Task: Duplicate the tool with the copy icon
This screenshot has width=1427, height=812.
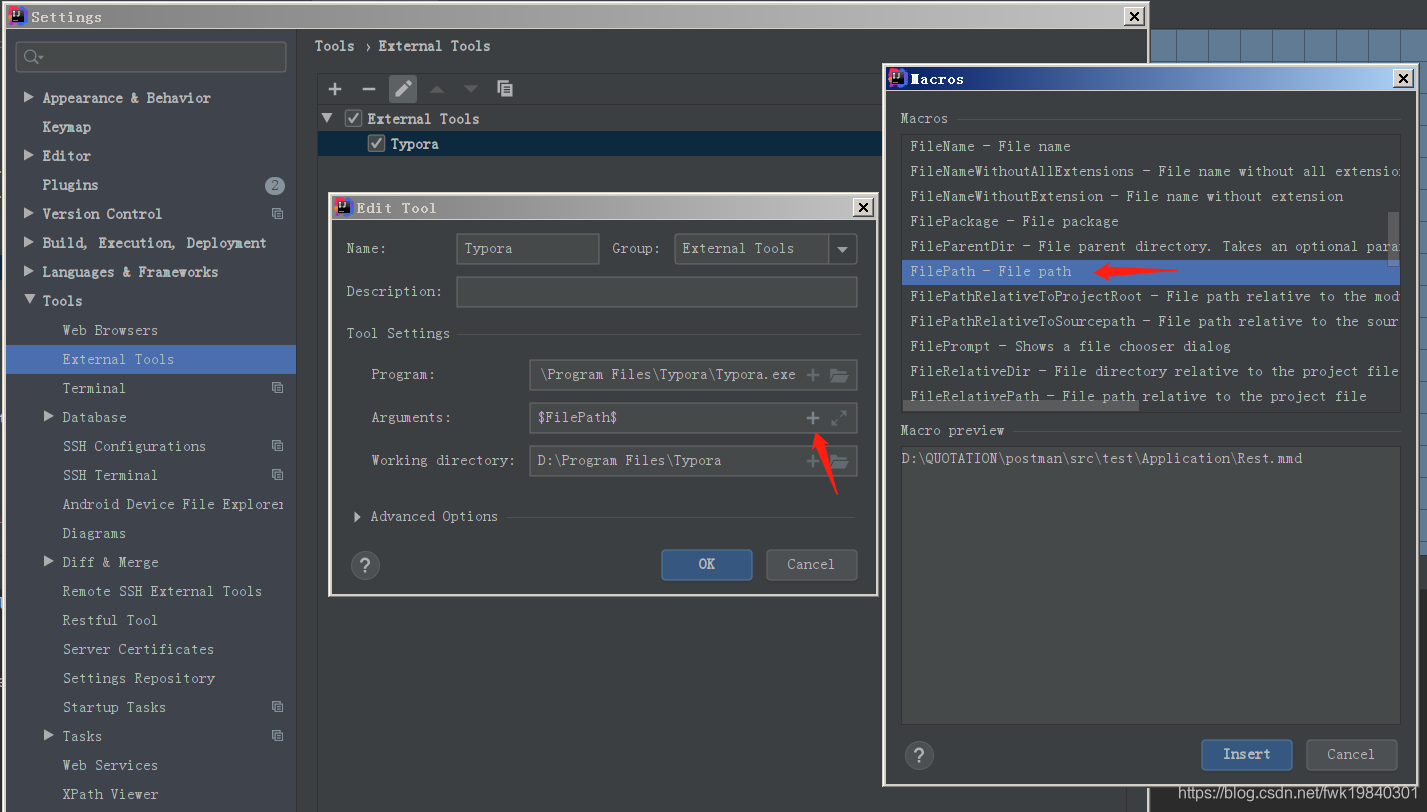Action: click(x=505, y=89)
